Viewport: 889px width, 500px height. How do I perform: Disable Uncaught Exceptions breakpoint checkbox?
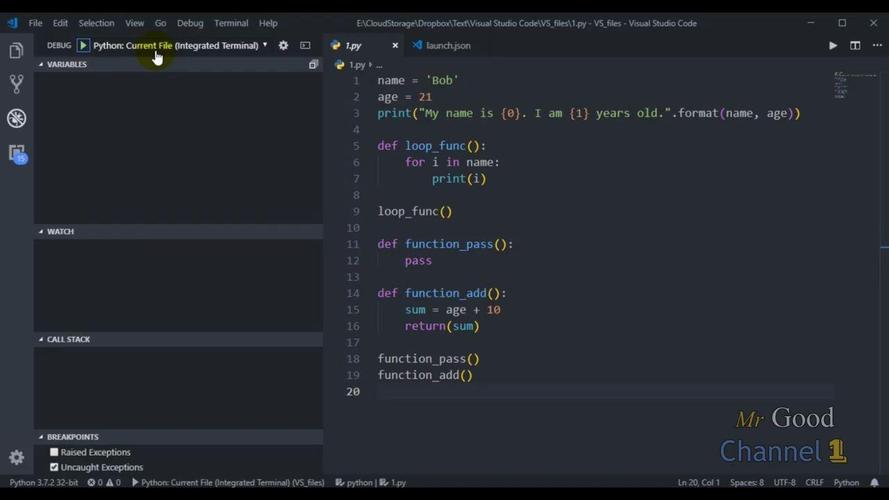54,467
